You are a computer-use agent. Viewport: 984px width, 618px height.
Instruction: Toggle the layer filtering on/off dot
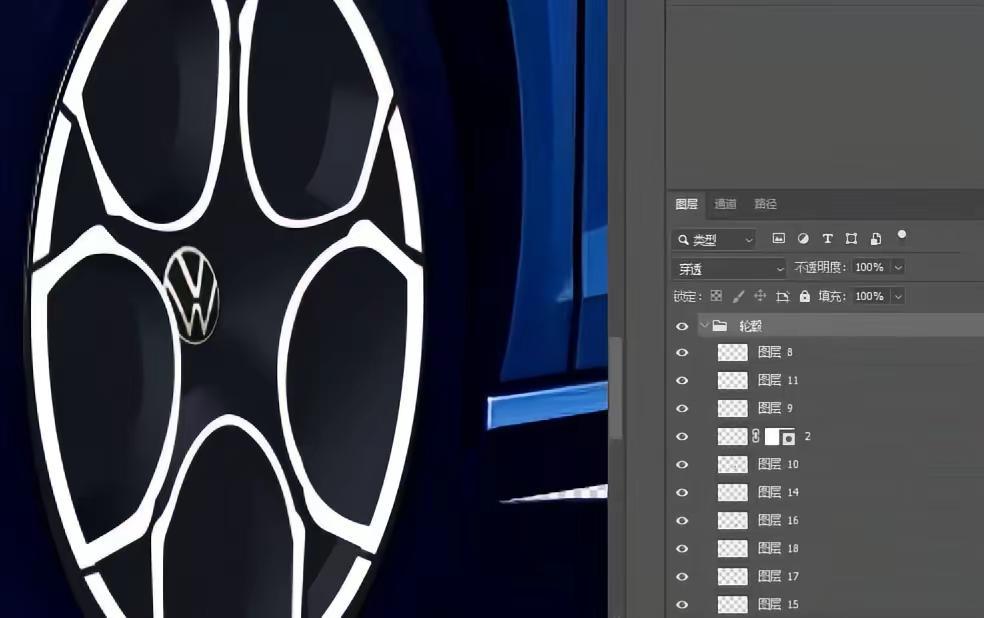point(902,234)
